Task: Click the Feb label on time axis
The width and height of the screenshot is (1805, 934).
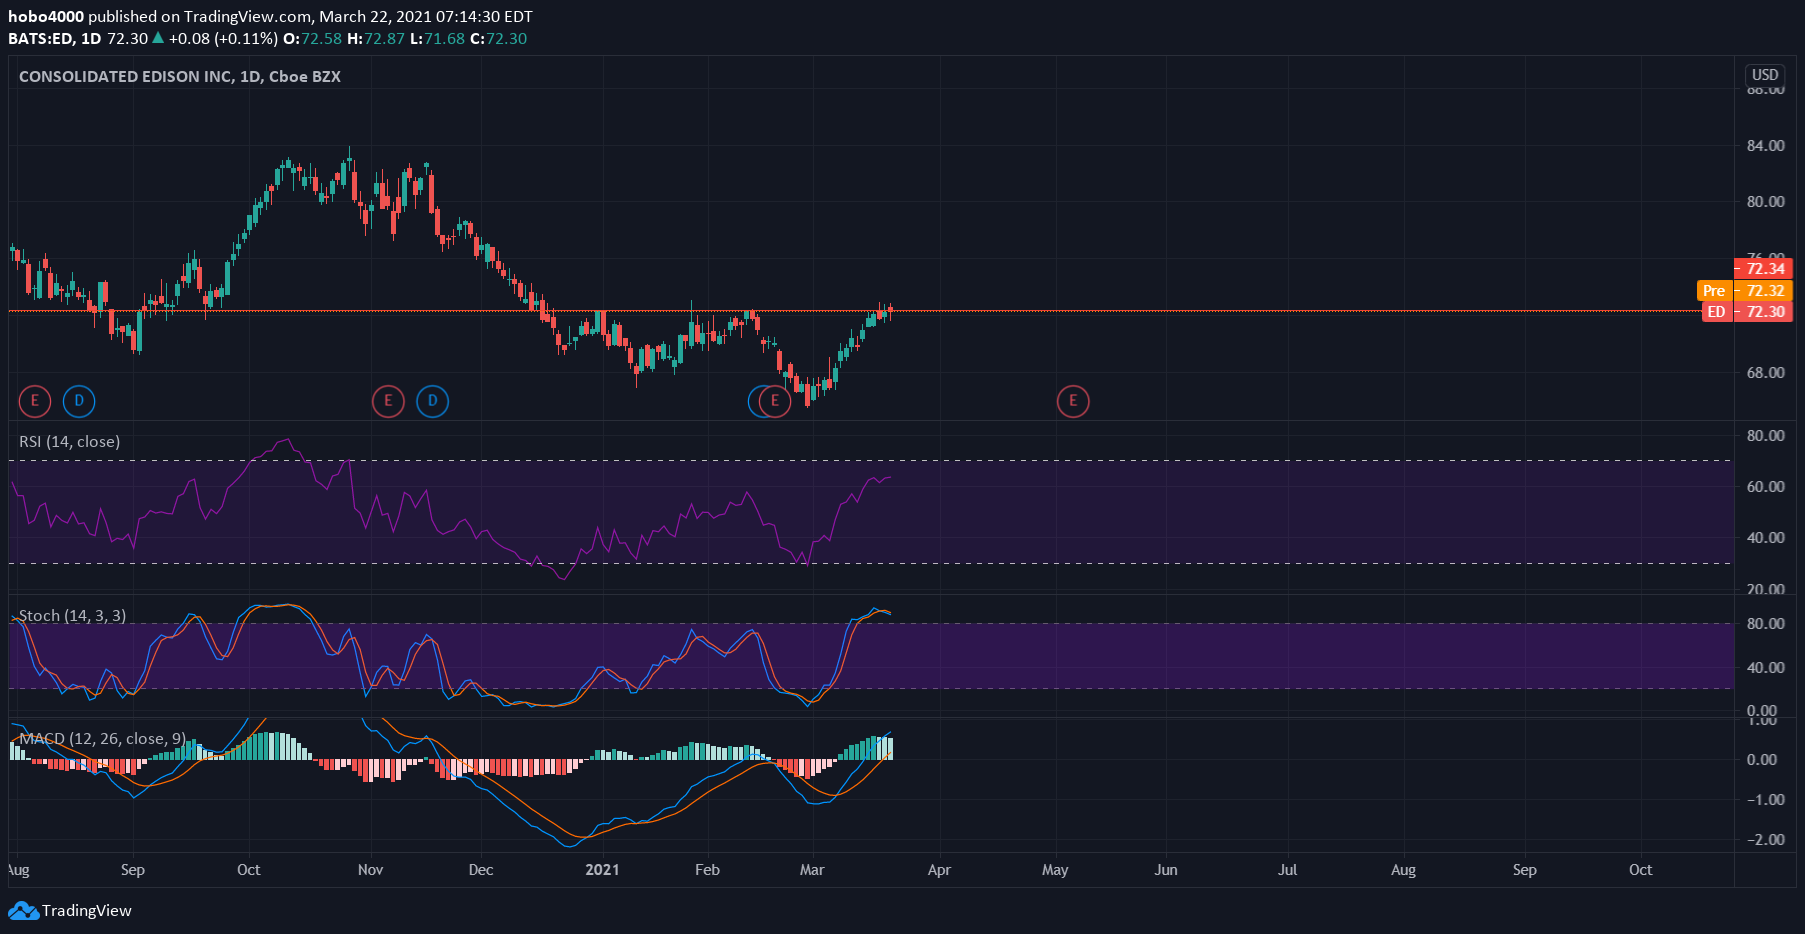Action: point(707,869)
